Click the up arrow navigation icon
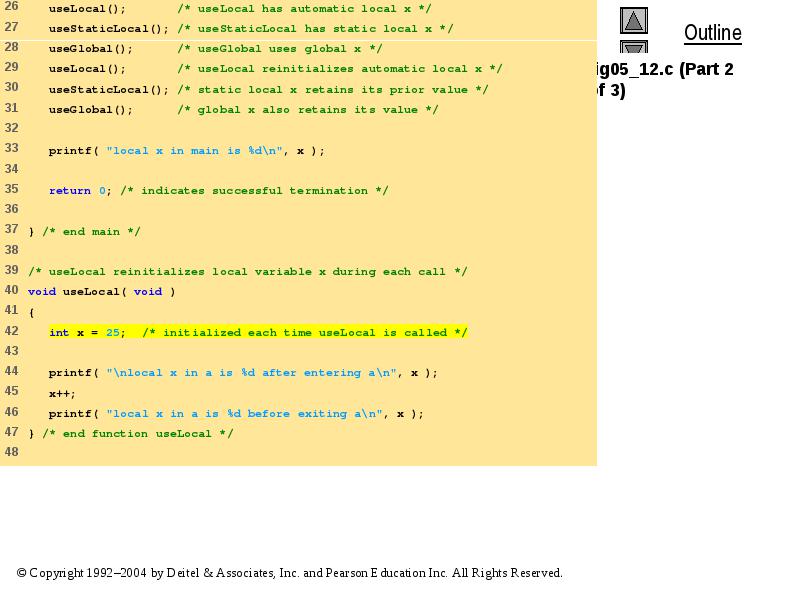 tap(634, 20)
